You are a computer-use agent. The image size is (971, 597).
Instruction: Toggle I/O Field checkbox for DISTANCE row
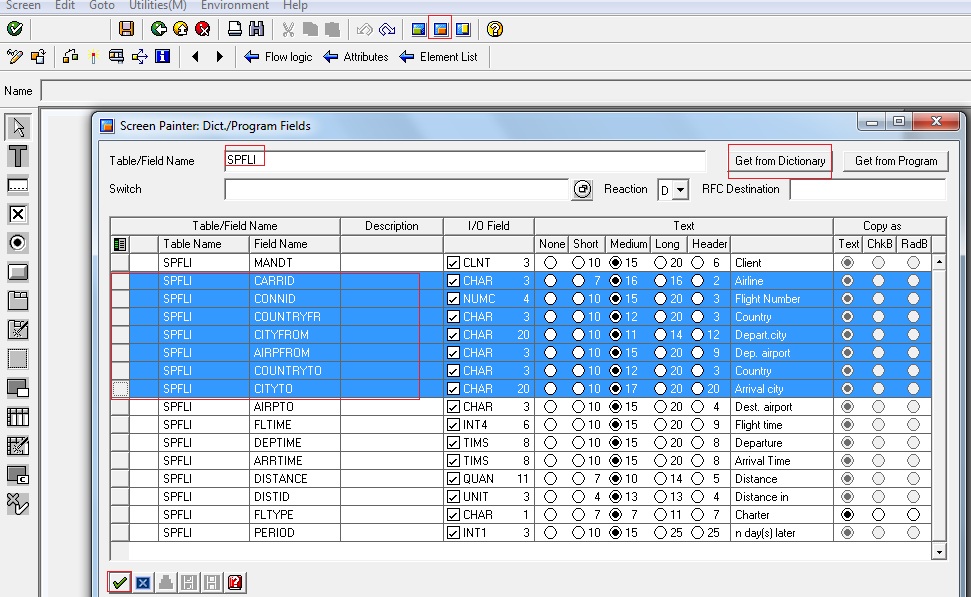[453, 479]
